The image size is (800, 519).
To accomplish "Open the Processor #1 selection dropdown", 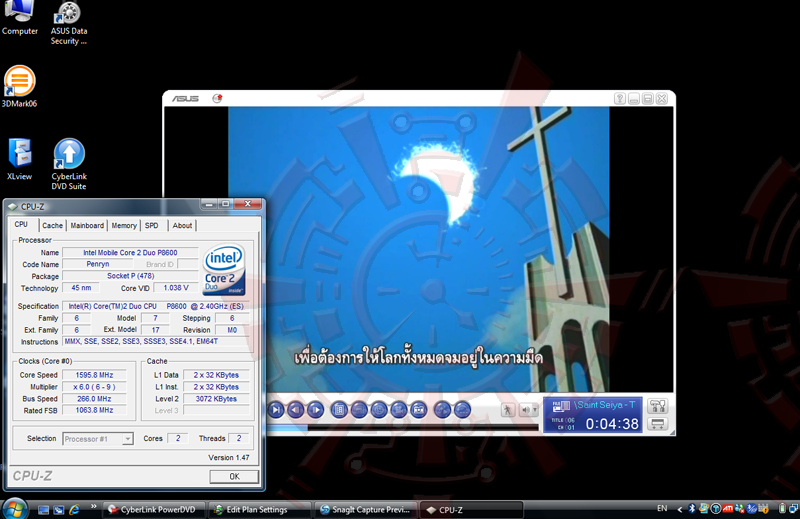I will 98,438.
